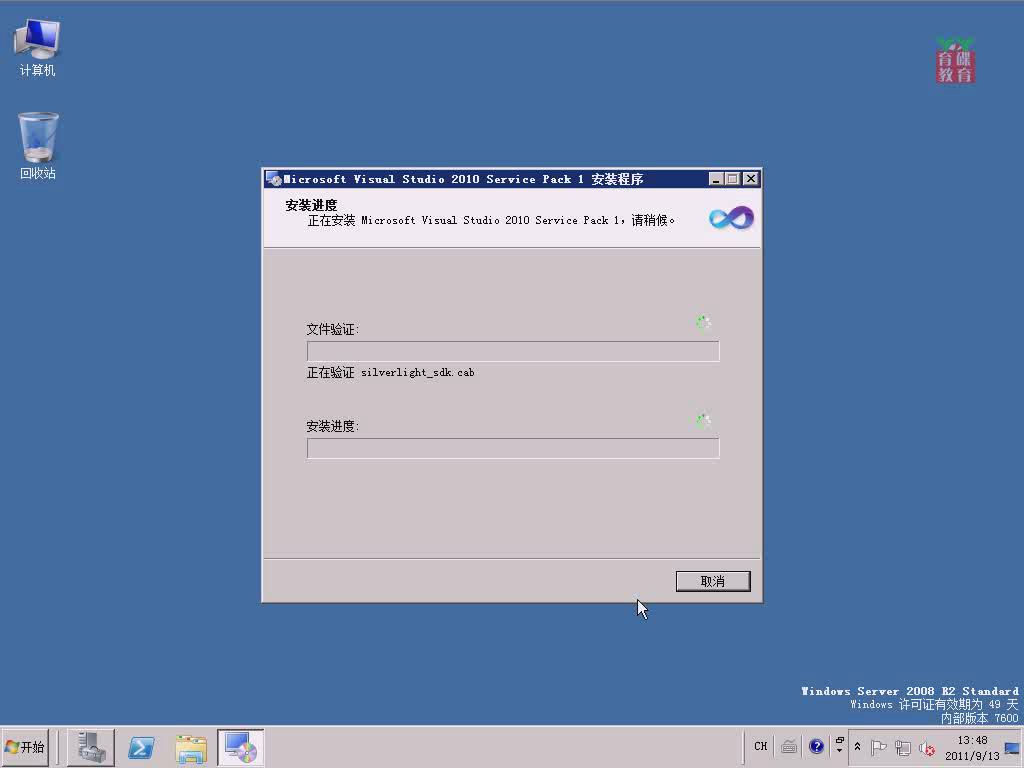Open Windows Explorer folder icon on taskbar

(191, 748)
